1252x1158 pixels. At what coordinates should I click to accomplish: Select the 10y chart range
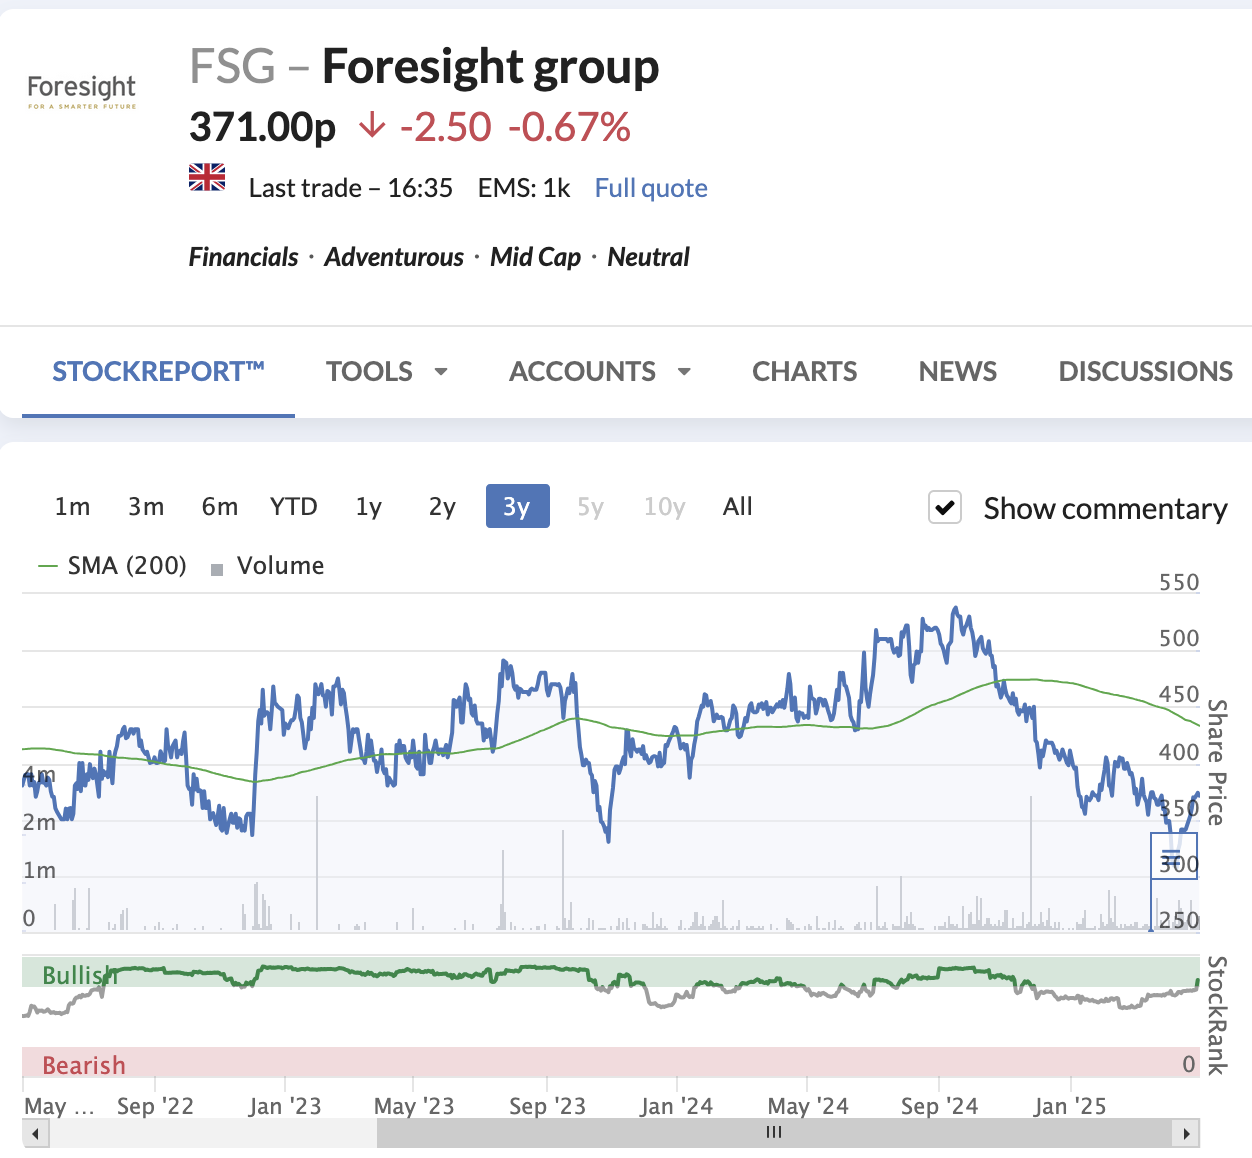coord(665,507)
